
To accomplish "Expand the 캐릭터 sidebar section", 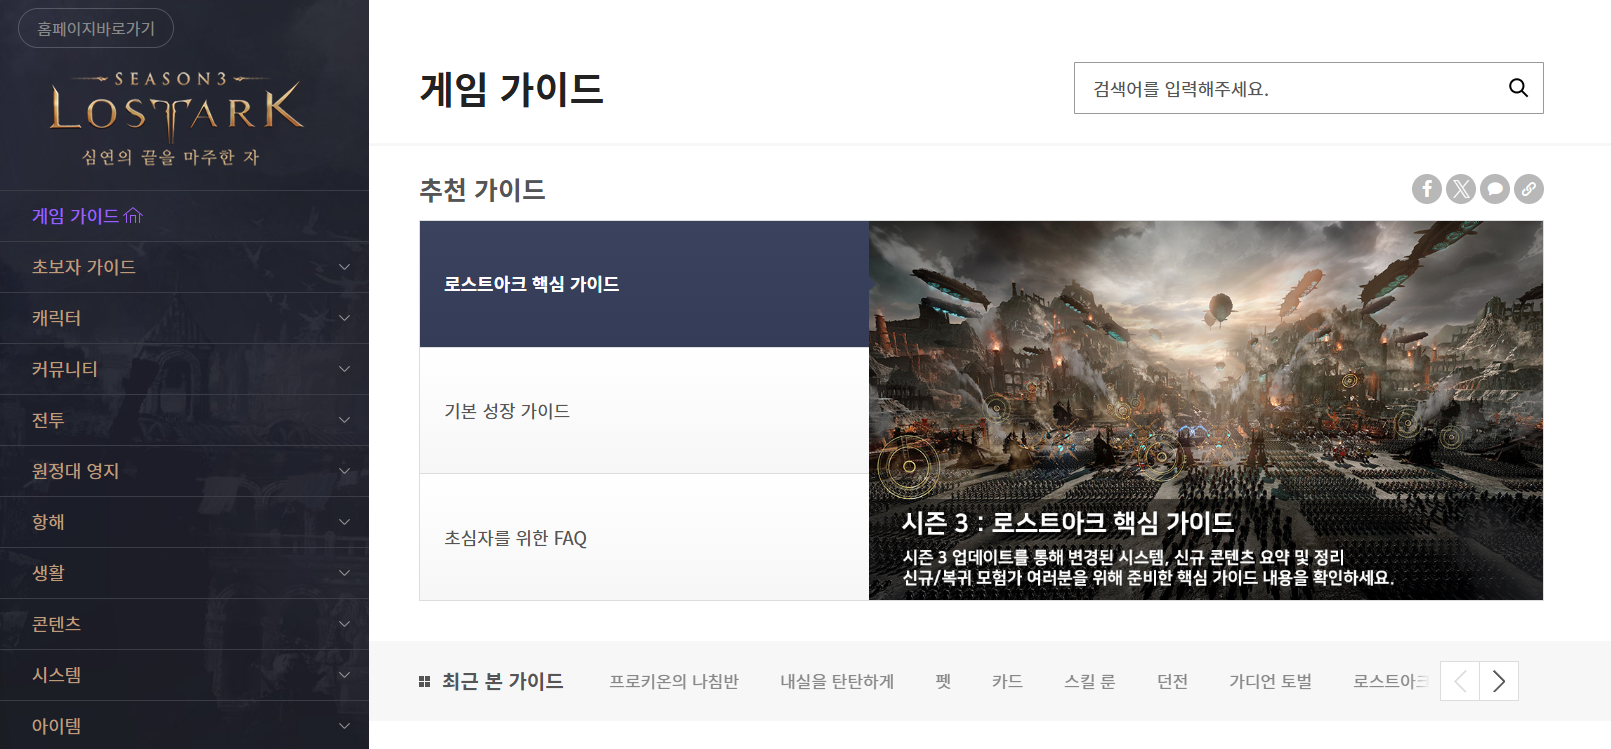I will [184, 318].
